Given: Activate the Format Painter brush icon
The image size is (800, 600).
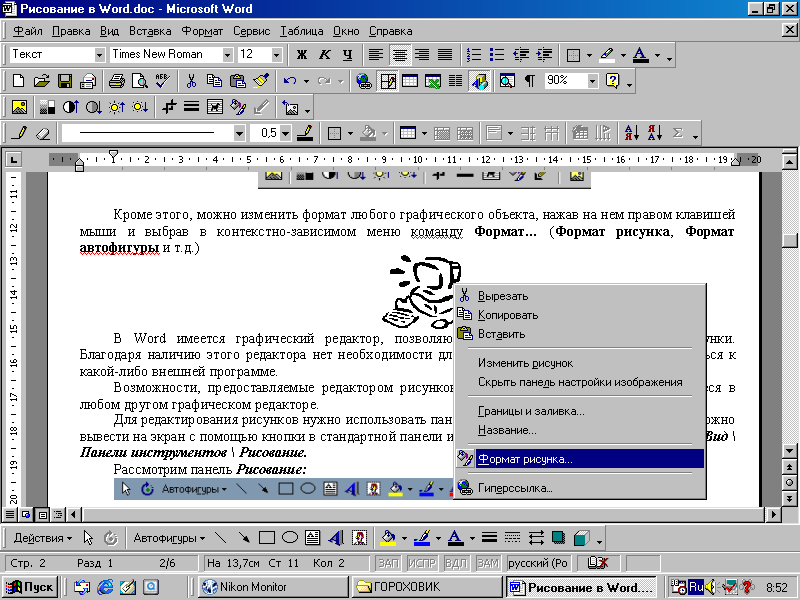Looking at the screenshot, I should pos(261,81).
